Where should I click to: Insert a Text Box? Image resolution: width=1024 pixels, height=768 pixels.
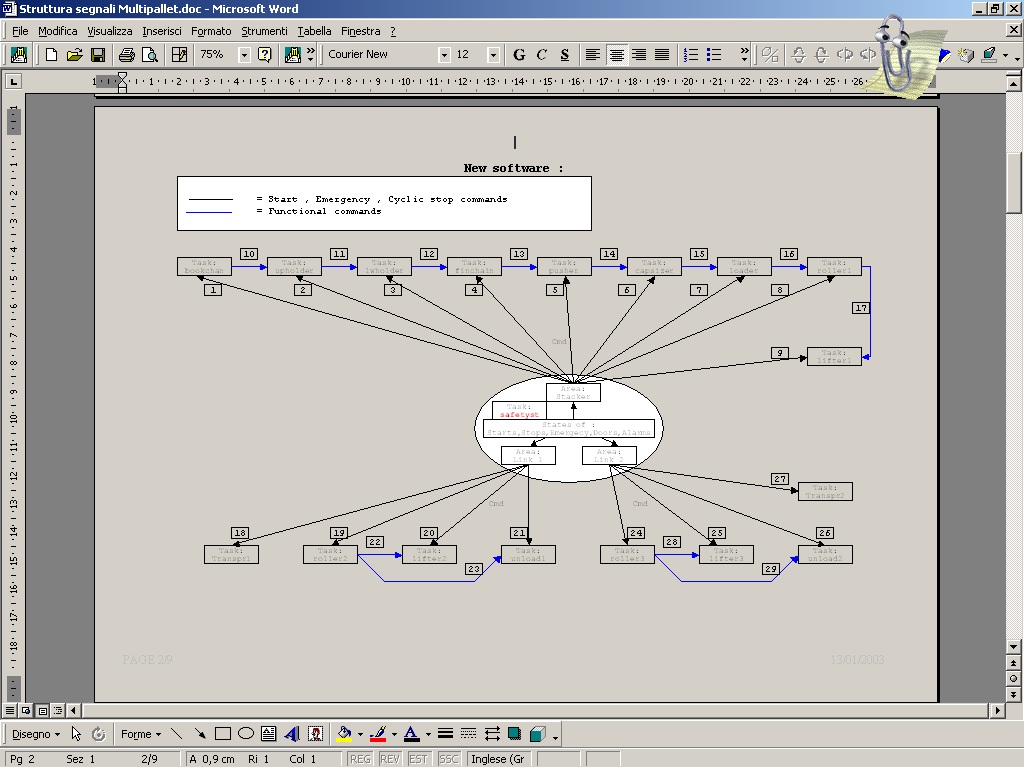click(268, 734)
